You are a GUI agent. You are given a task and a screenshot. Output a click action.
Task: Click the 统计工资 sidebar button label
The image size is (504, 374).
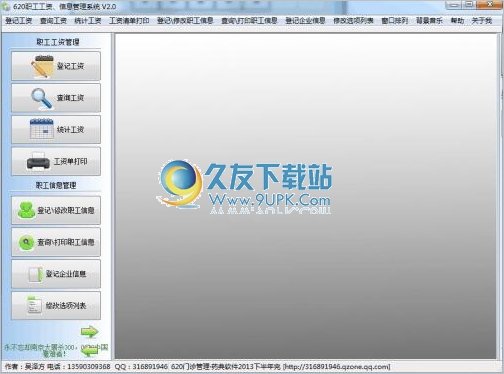[x=70, y=130]
